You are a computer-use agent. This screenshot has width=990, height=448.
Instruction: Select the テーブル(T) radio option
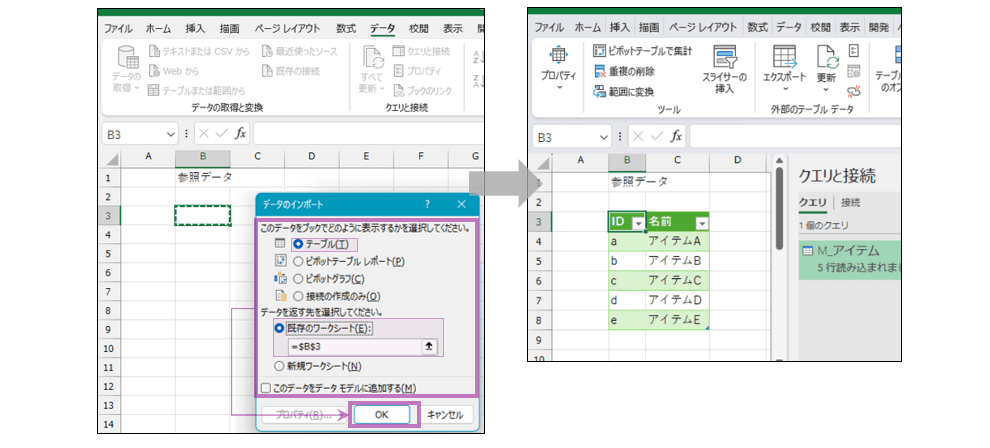pyautogui.click(x=298, y=244)
